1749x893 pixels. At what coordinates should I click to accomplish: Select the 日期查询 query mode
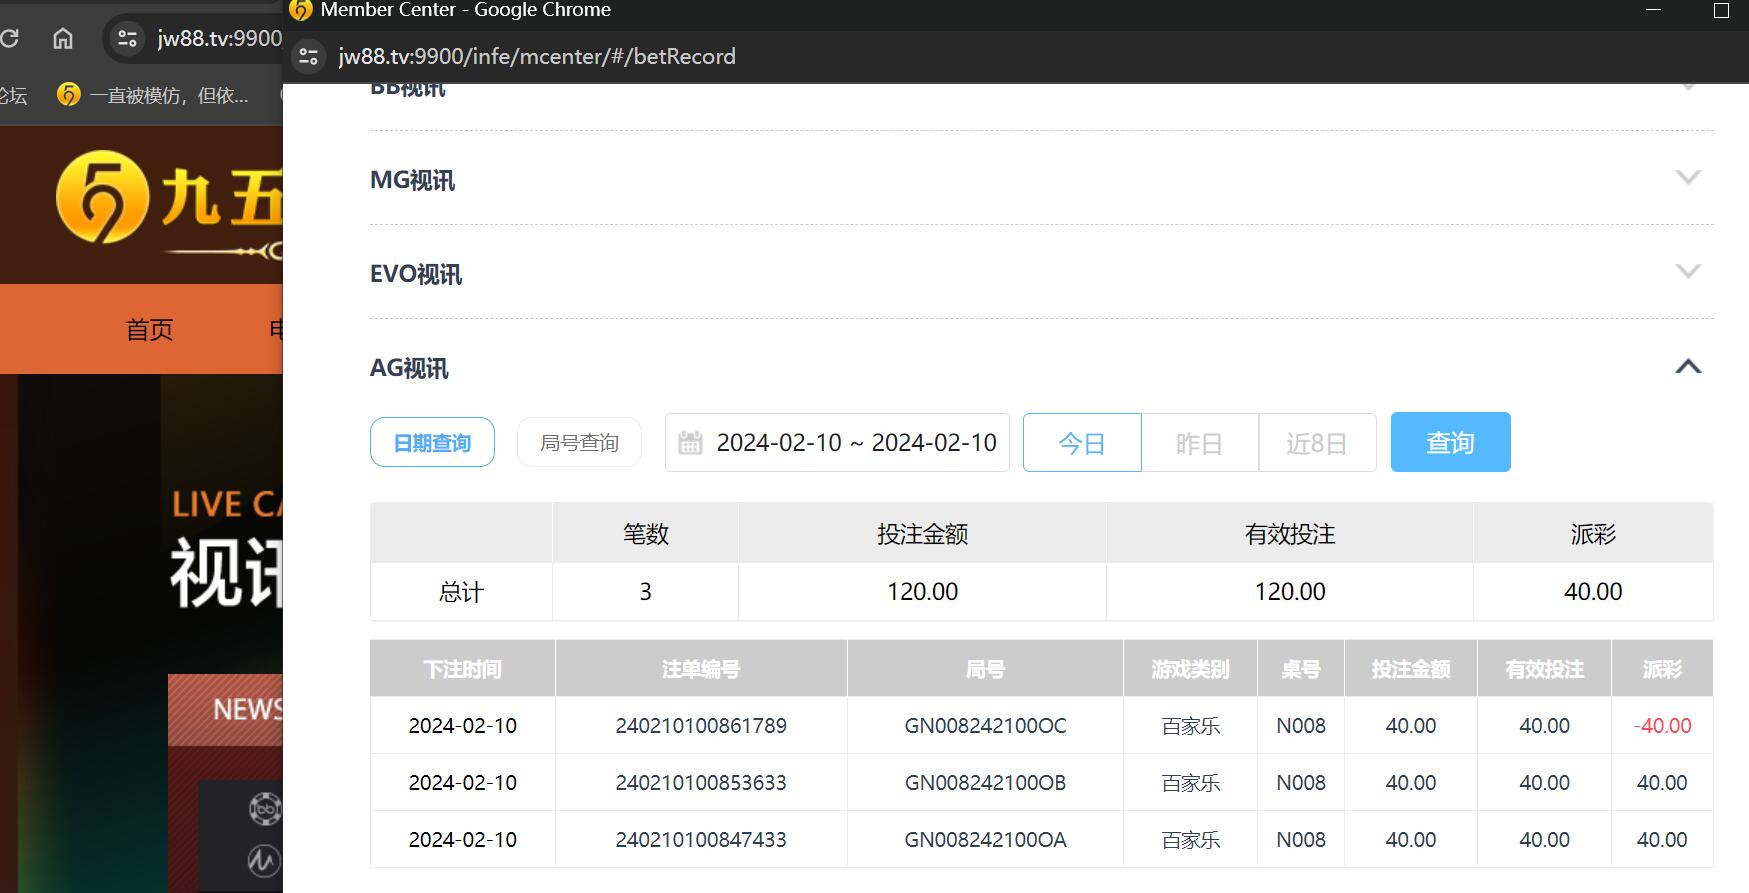(432, 443)
